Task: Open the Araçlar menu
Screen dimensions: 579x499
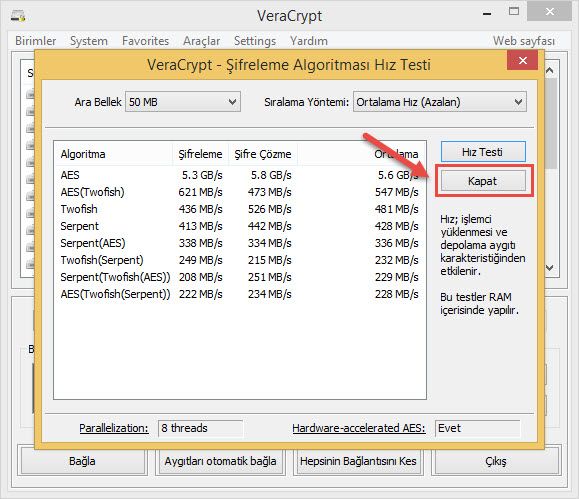Action: 201,41
